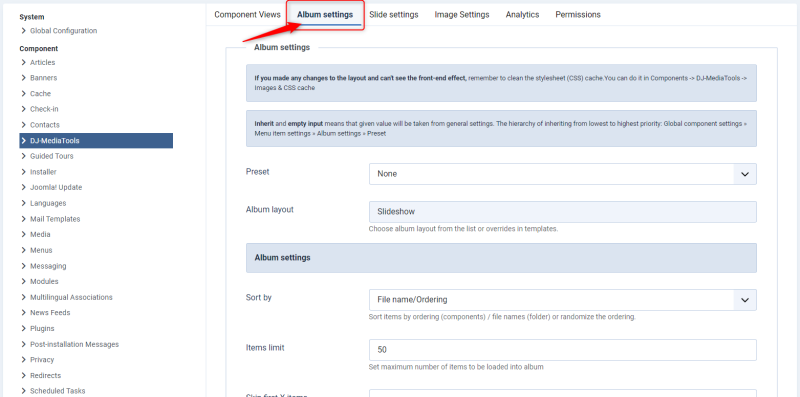Open News Feeds settings
The width and height of the screenshot is (800, 397).
[50, 312]
